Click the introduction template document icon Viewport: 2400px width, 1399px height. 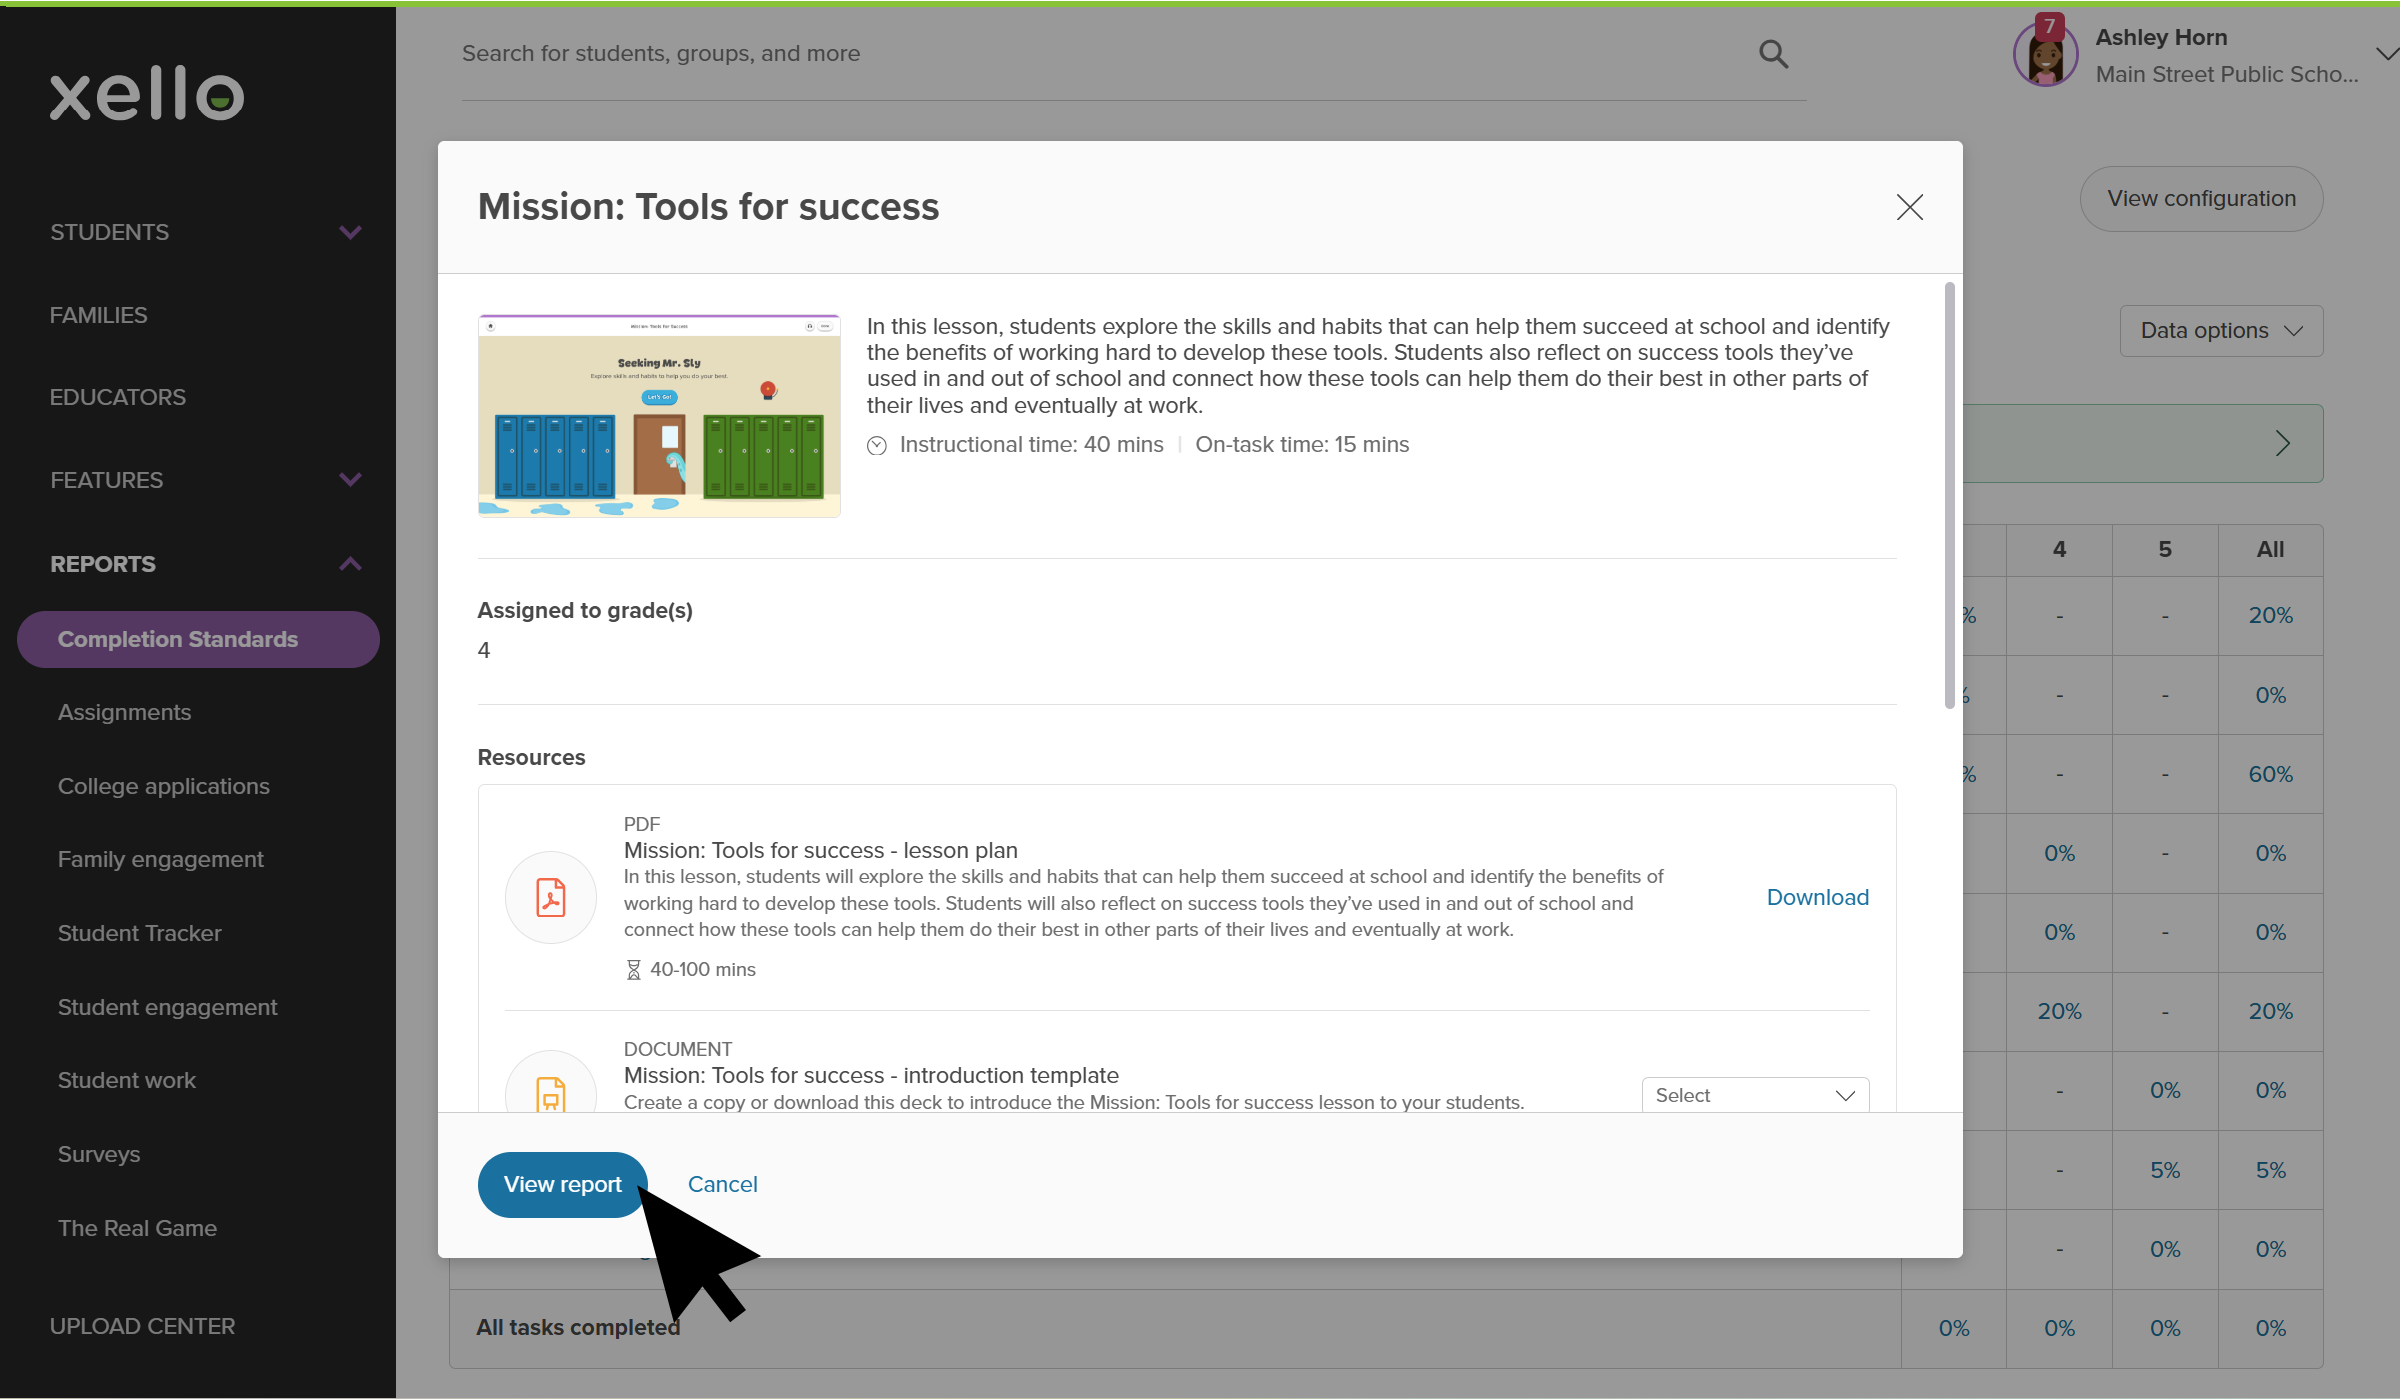tap(551, 1092)
